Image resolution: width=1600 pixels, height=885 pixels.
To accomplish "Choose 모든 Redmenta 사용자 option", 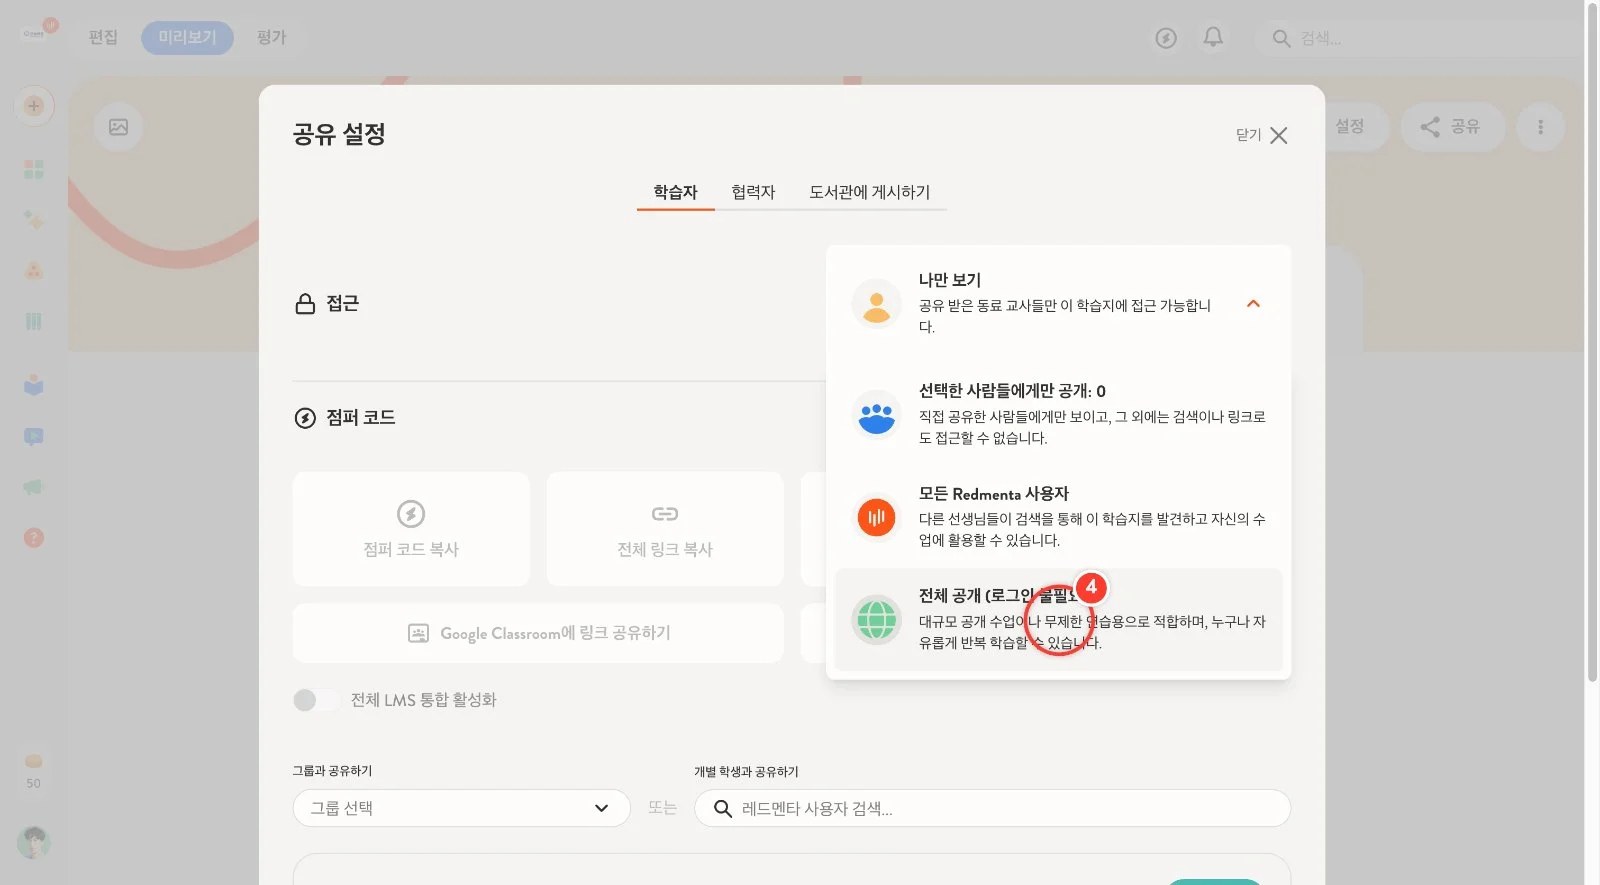I will coord(1058,516).
